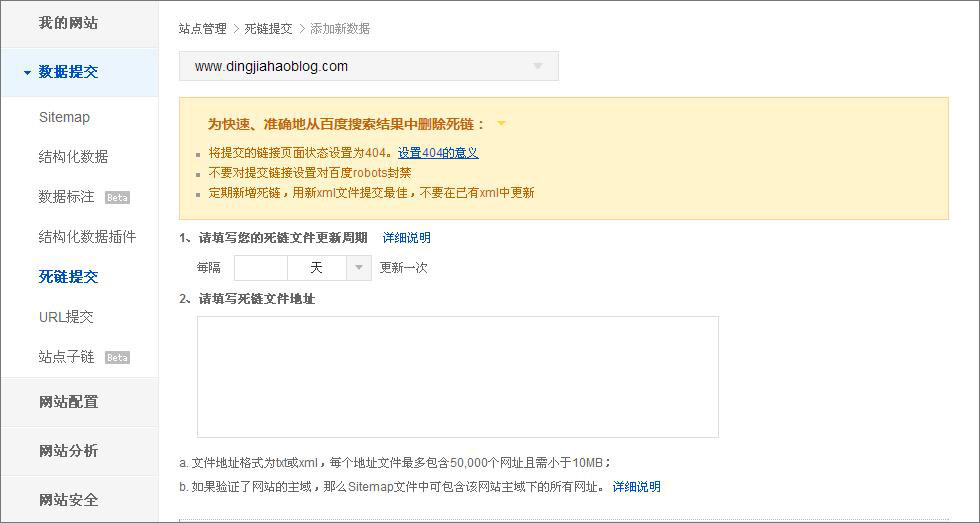Select the 死链提交 sidebar item
Screen dimensions: 980x523
(68, 277)
